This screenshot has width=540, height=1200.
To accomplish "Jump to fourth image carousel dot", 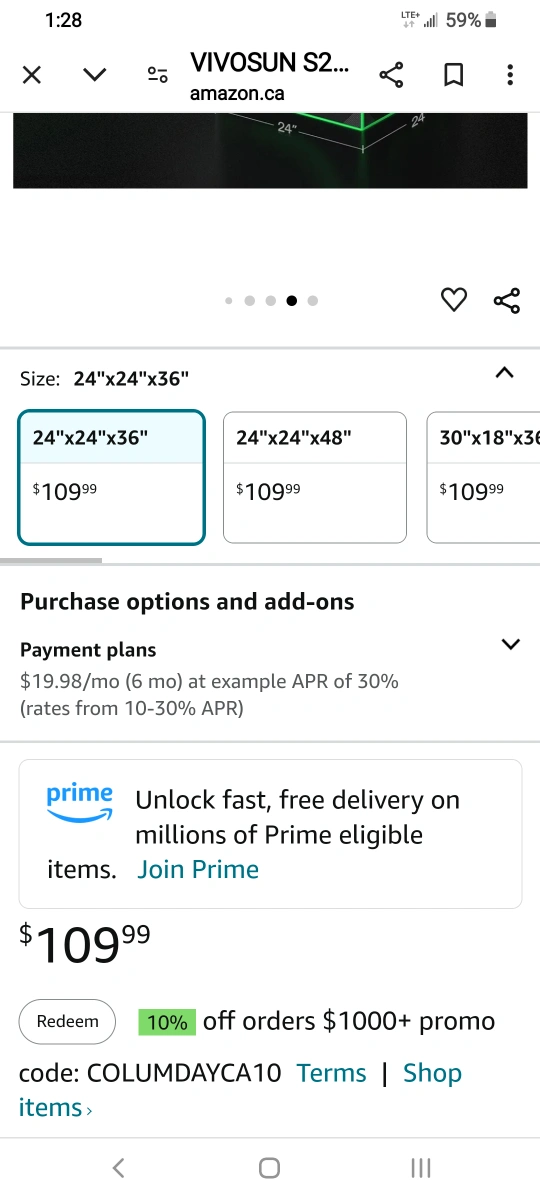I will tap(292, 300).
